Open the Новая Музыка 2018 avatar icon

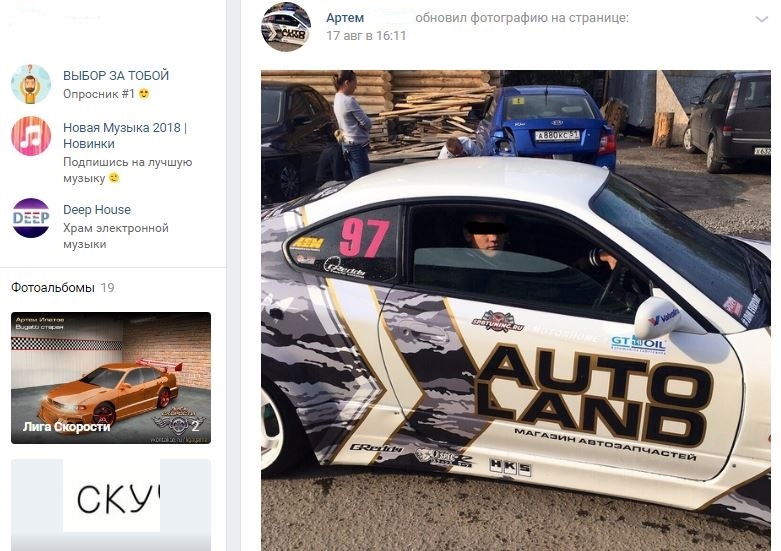31,136
